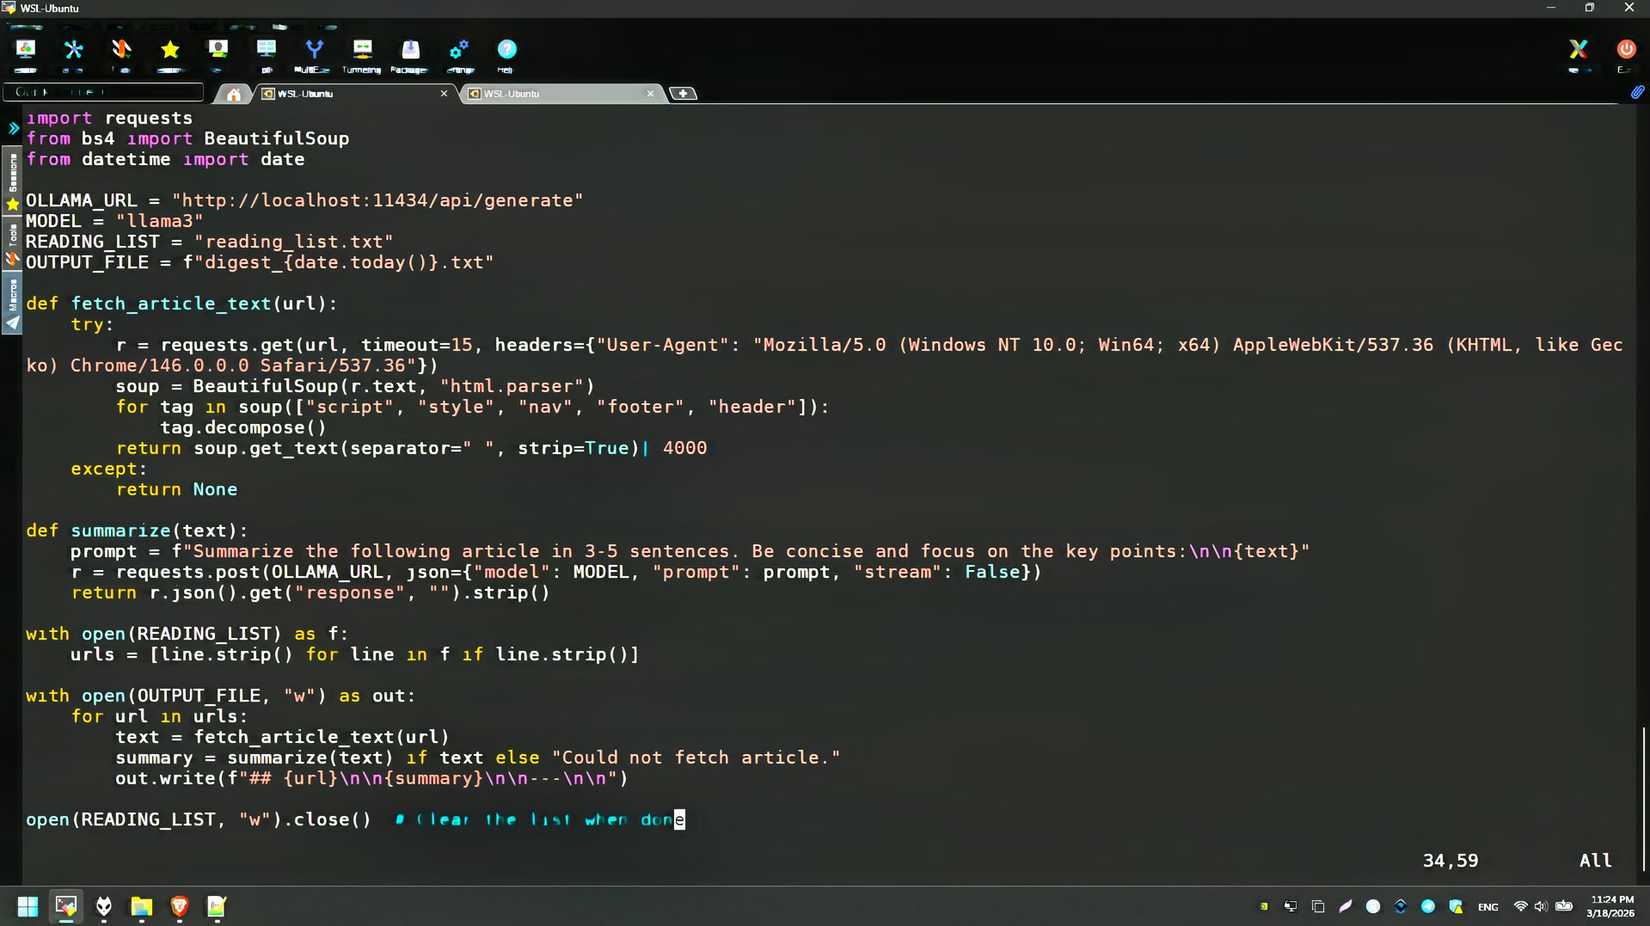The height and width of the screenshot is (926, 1650).
Task: Click the '"llama3"' string in code
Action: point(160,221)
